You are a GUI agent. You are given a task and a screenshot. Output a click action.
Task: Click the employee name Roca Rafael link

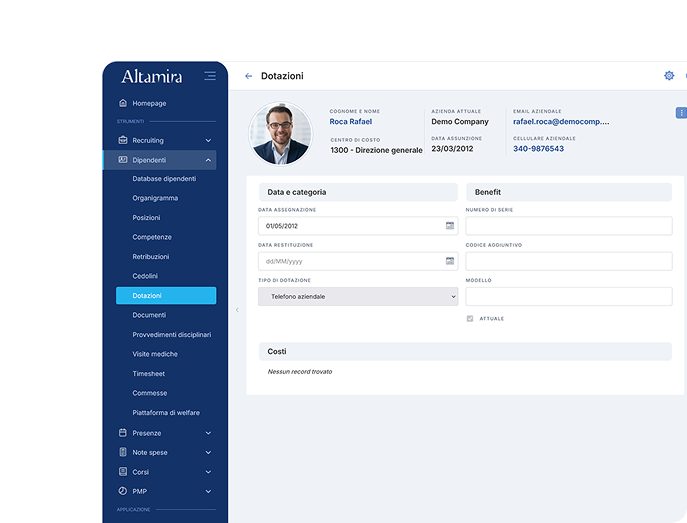pos(351,122)
